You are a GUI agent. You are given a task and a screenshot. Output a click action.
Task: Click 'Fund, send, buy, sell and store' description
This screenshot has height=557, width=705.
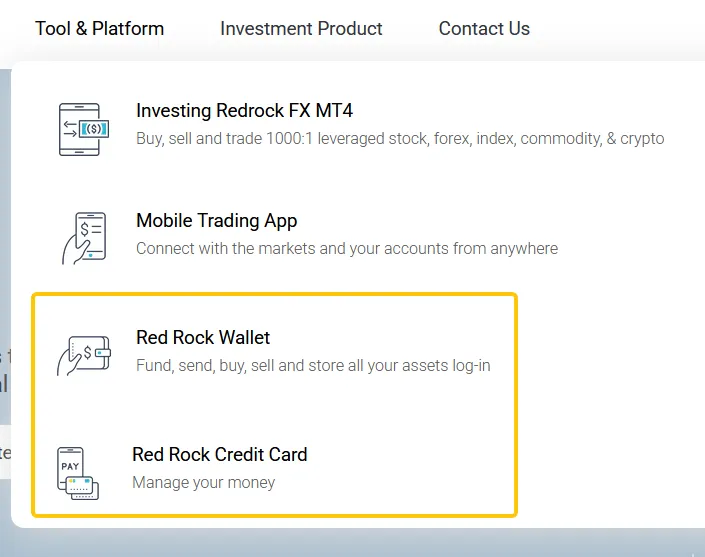point(313,365)
